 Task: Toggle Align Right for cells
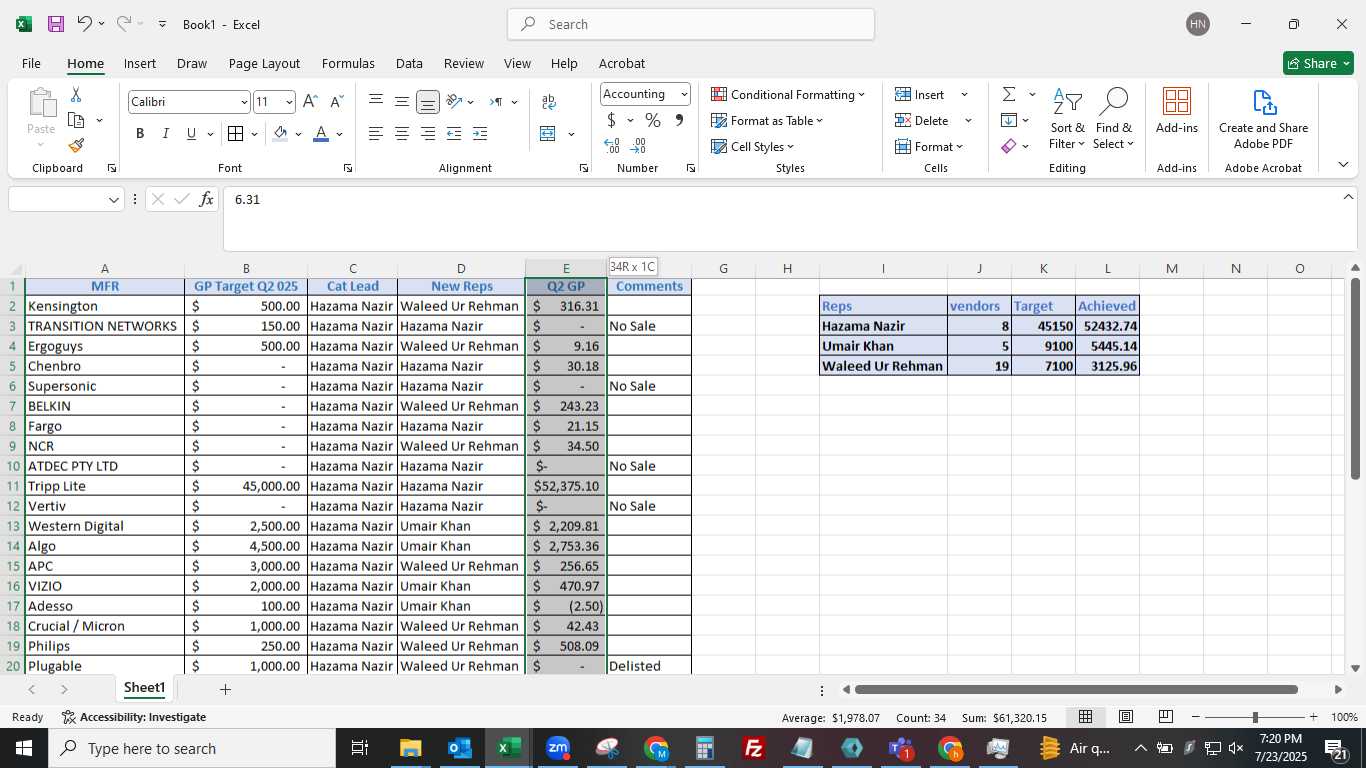click(428, 134)
